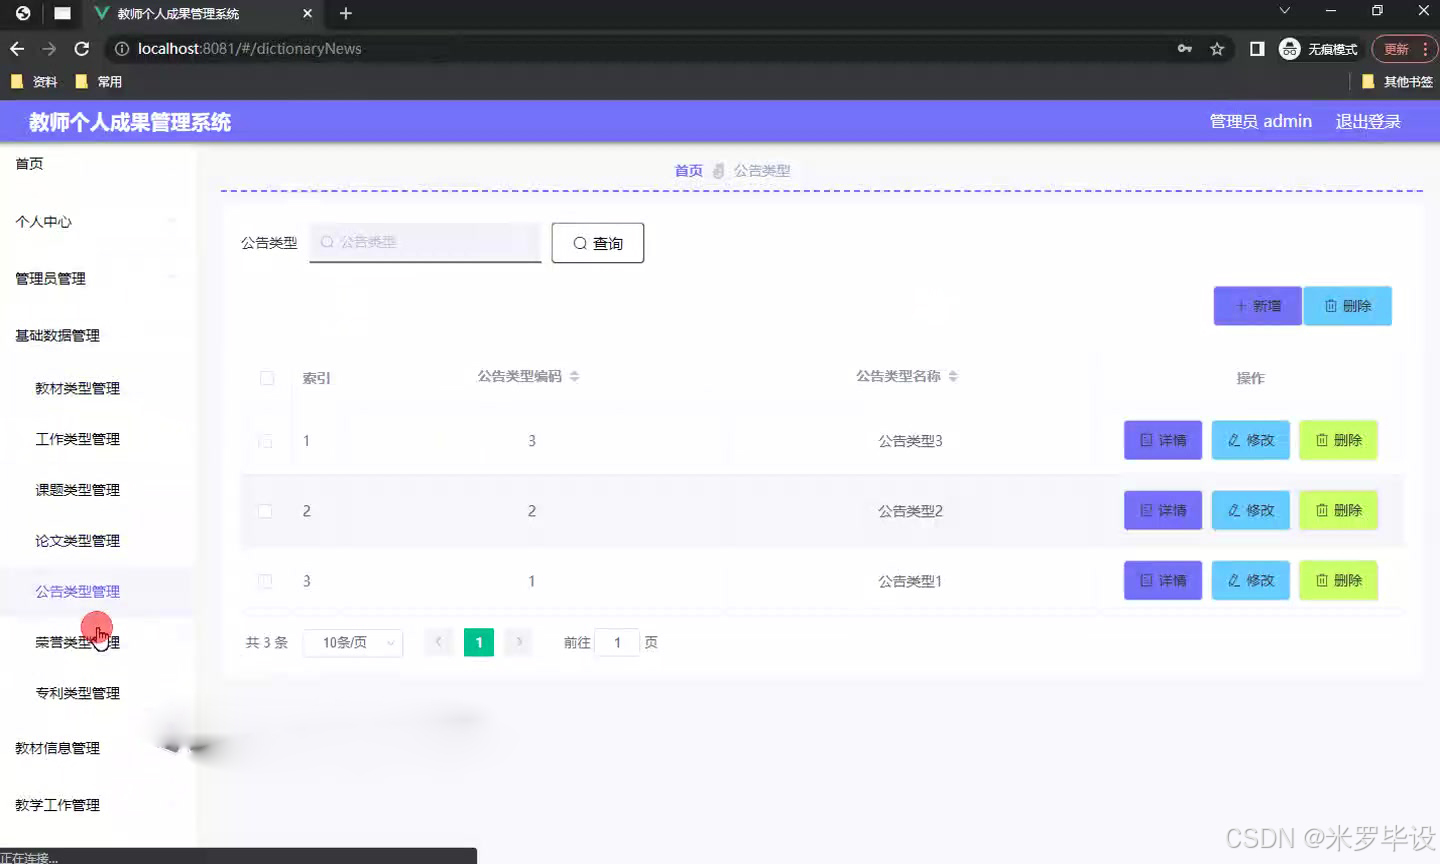
Task: Click 管理员 admin user label
Action: [x=1260, y=122]
